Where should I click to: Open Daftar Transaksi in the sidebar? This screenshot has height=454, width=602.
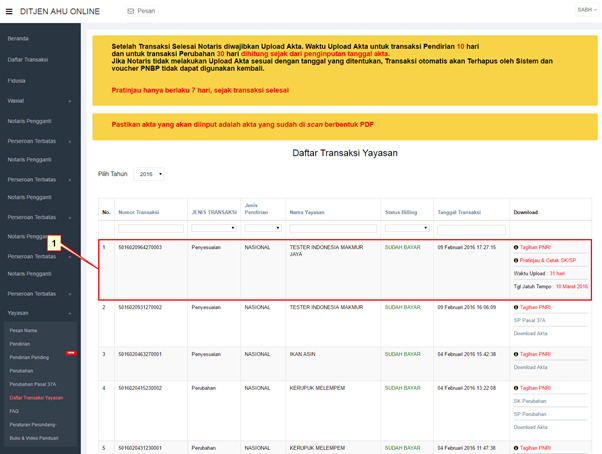point(28,60)
